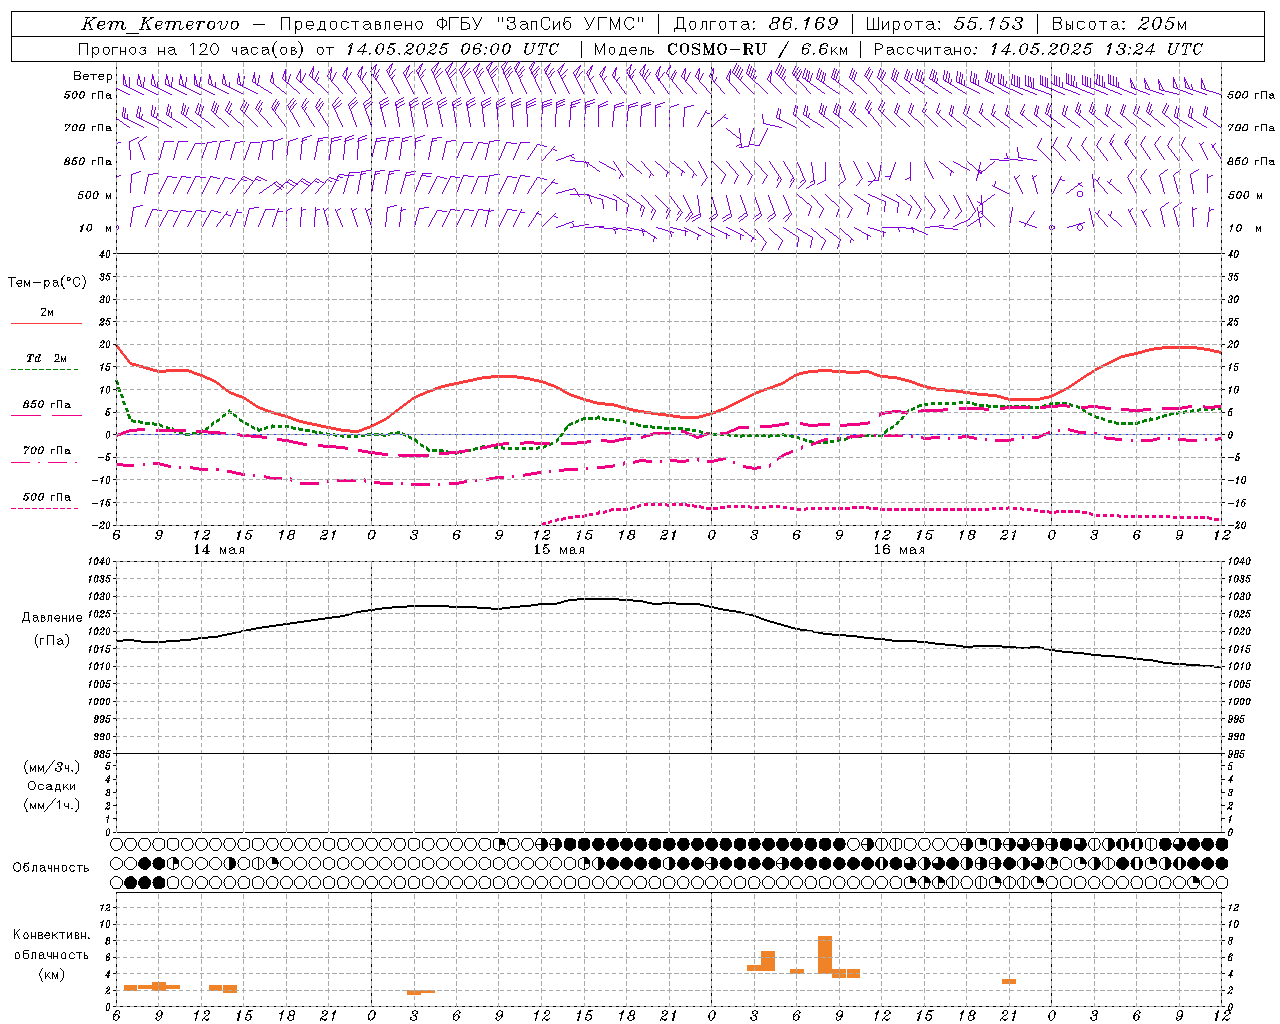Click the Прогноз на 120 часа(ов) text
The image size is (1280, 1024).
193,49
